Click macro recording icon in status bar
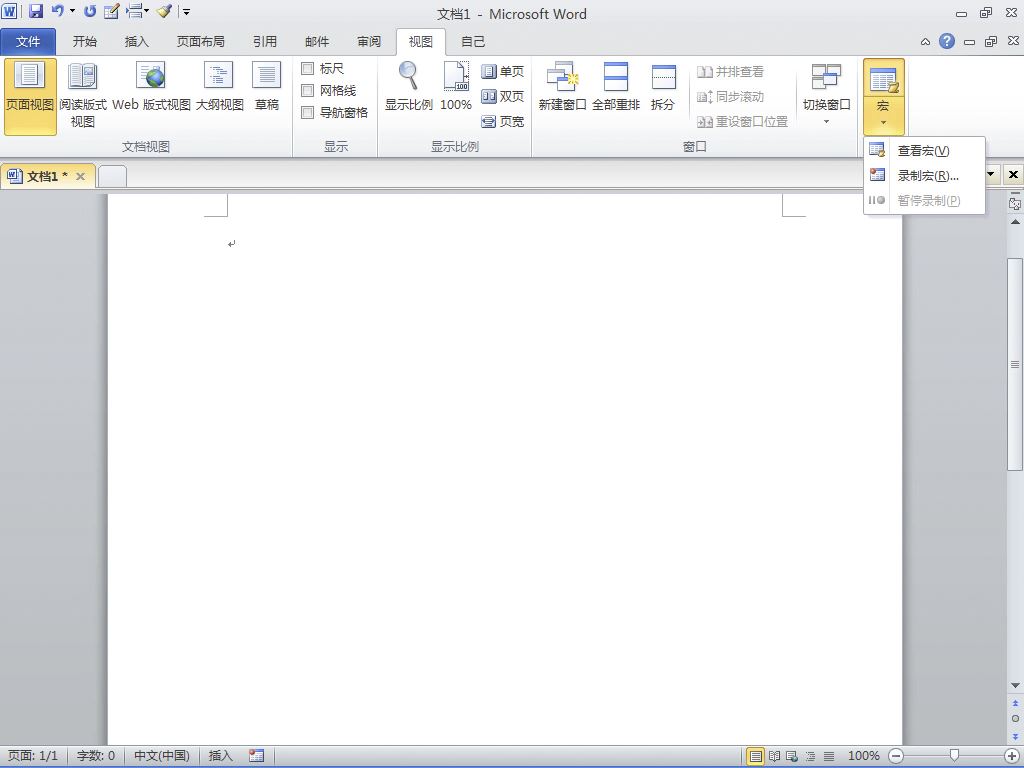This screenshot has height=768, width=1024. point(257,756)
